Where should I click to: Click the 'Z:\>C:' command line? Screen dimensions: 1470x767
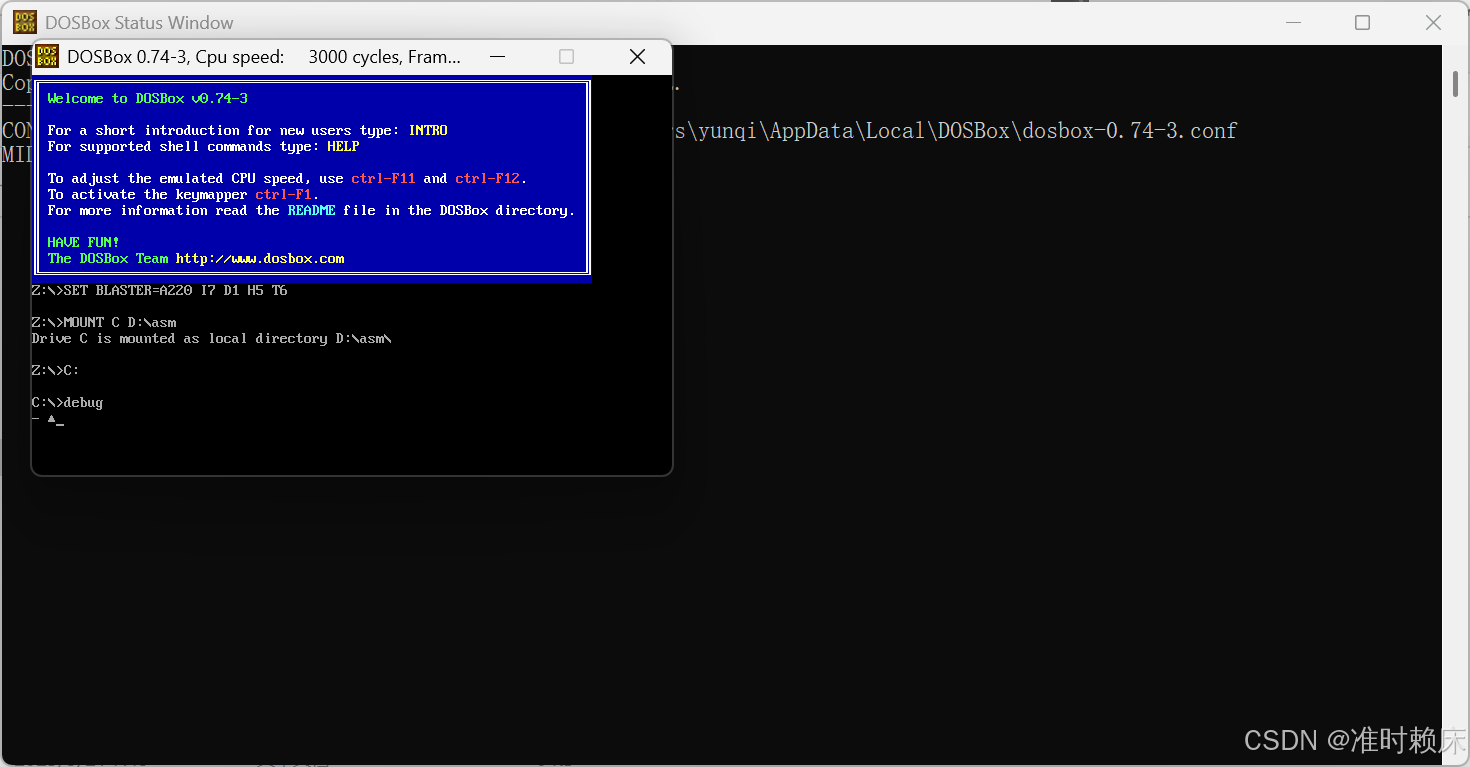55,370
